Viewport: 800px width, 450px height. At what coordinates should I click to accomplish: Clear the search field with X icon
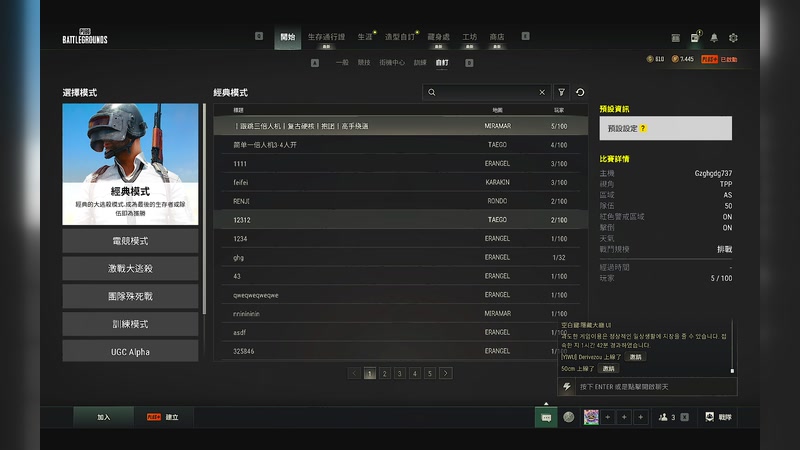click(x=542, y=92)
